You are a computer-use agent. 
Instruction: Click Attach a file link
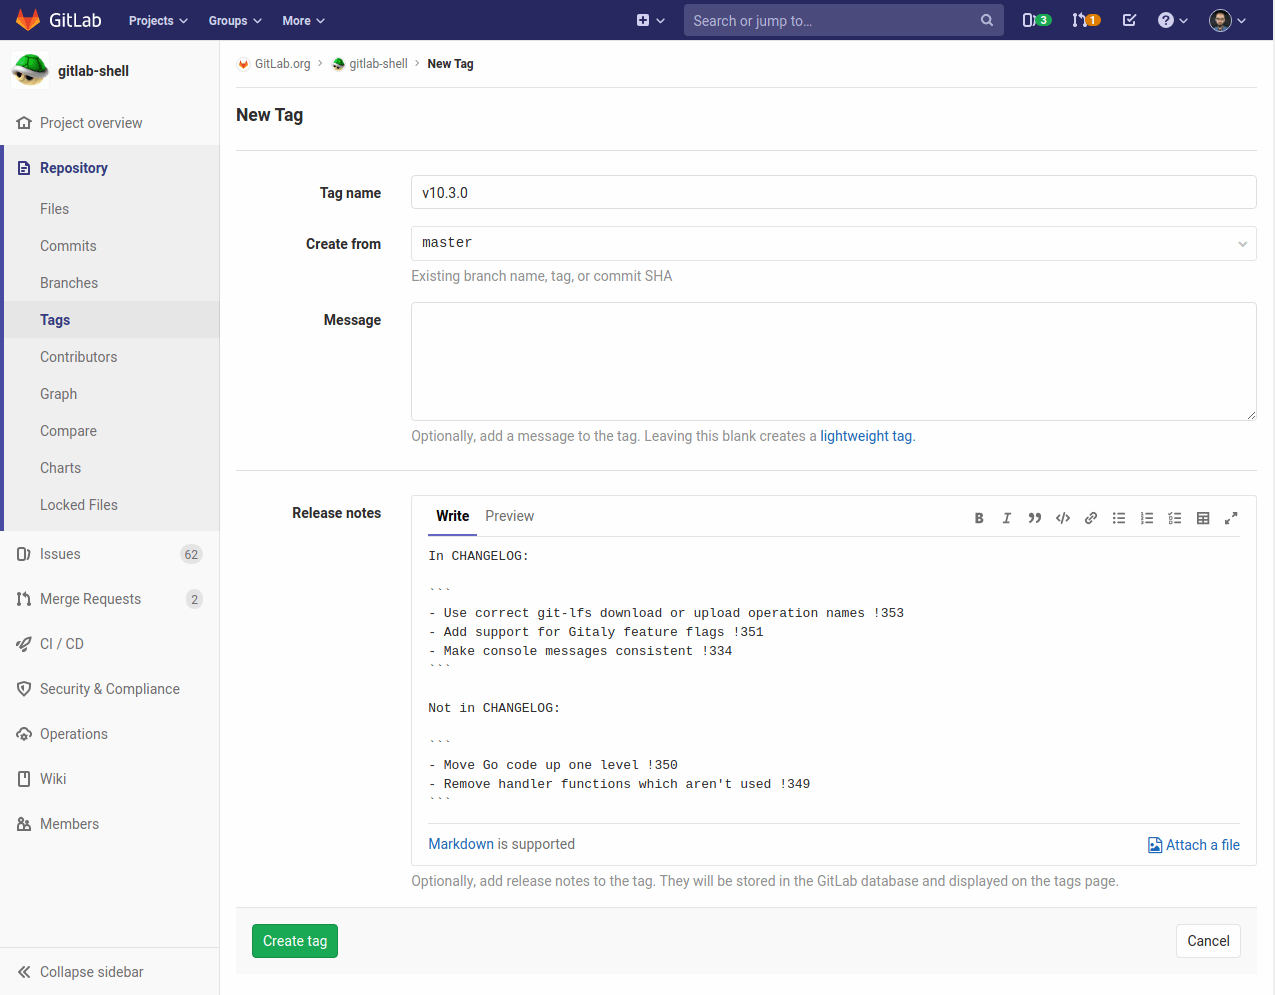[x=1194, y=845]
